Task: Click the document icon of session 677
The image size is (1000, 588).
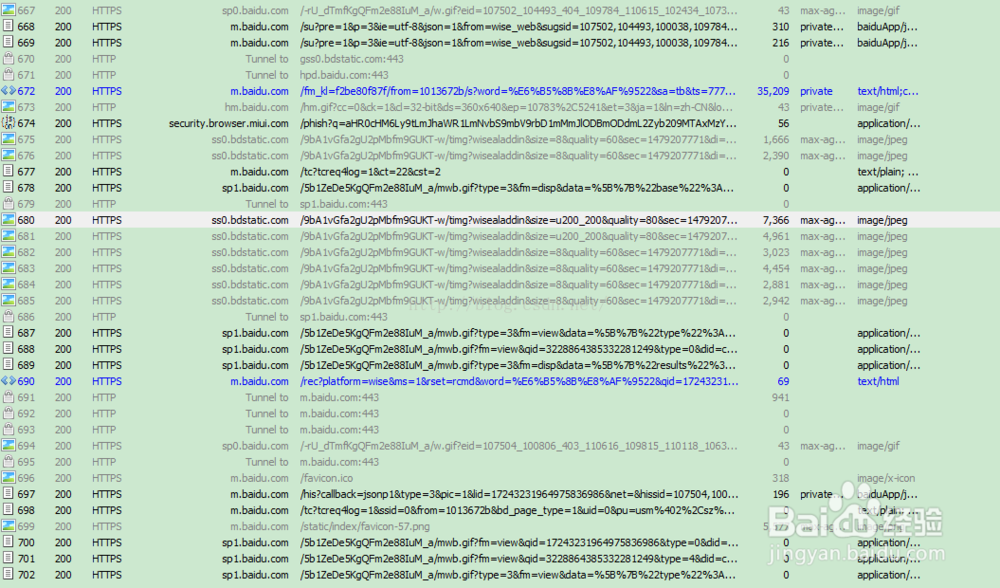Action: pyautogui.click(x=8, y=172)
